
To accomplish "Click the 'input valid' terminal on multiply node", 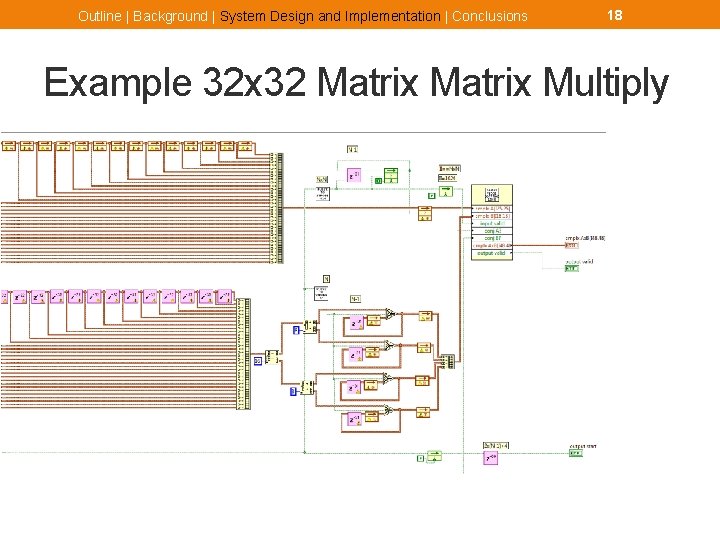I will 492,224.
